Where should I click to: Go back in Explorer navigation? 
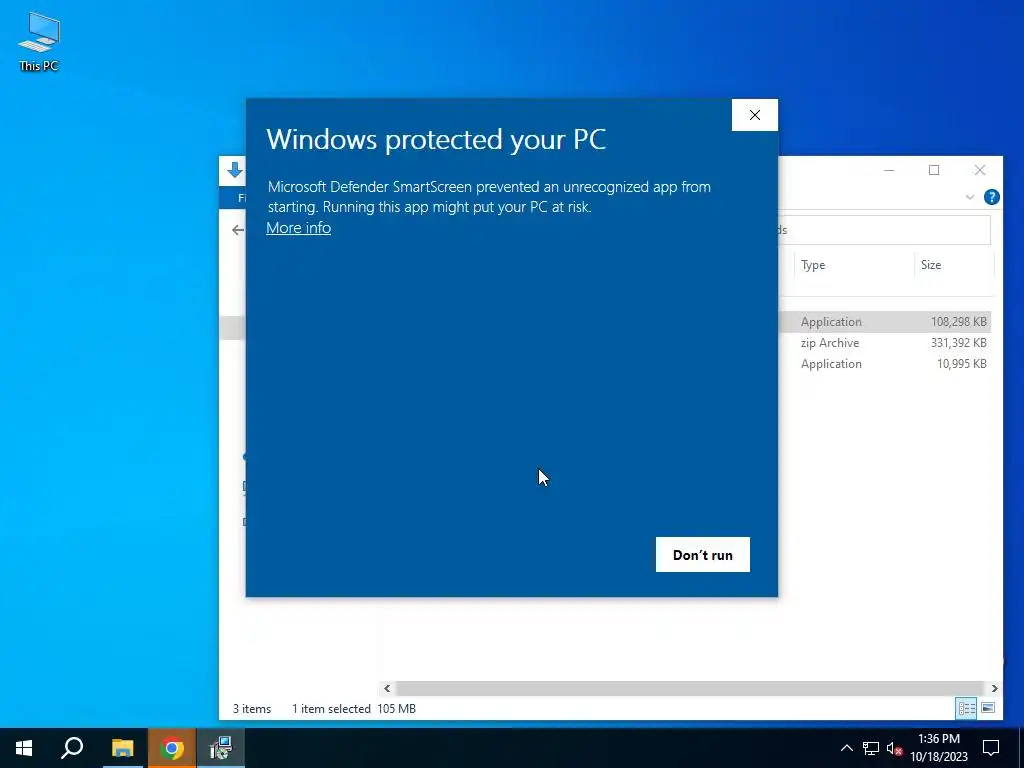pos(237,230)
